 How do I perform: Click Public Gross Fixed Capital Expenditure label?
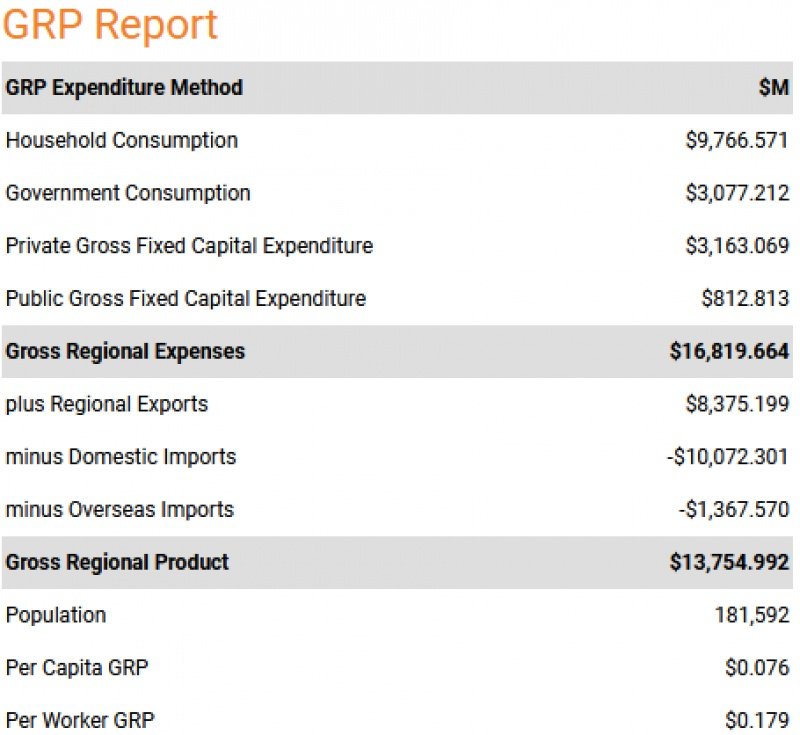(x=186, y=298)
